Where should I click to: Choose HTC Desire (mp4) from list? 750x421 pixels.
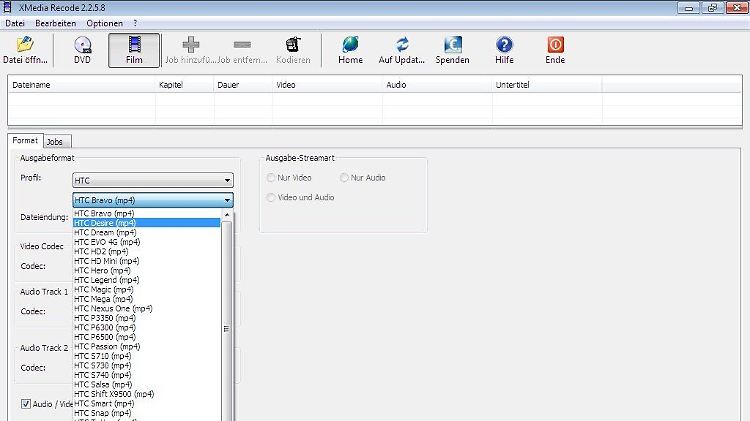point(146,223)
